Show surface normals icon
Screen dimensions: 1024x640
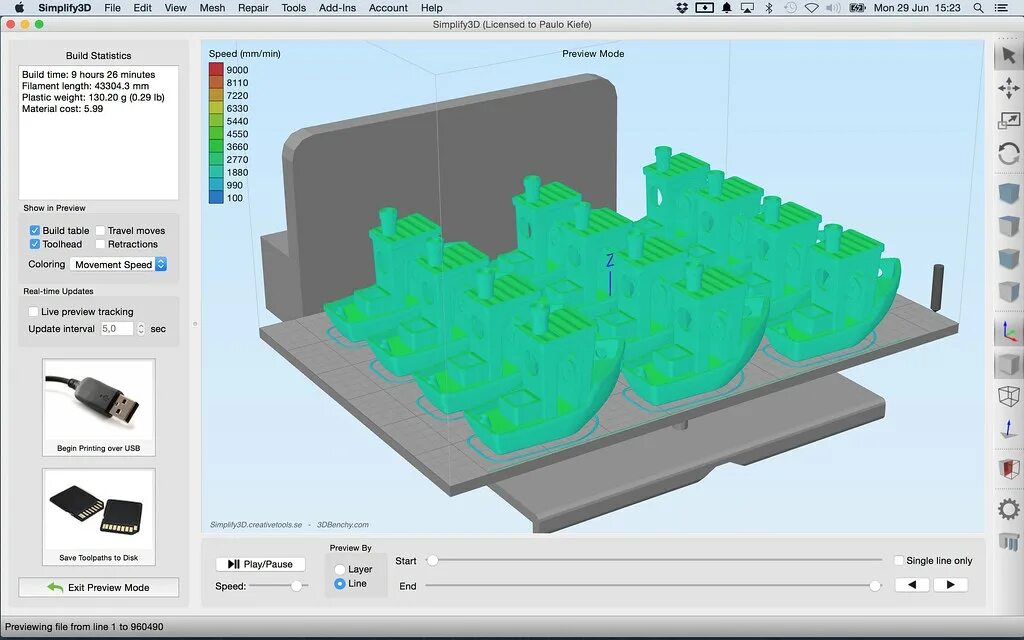[x=1008, y=428]
